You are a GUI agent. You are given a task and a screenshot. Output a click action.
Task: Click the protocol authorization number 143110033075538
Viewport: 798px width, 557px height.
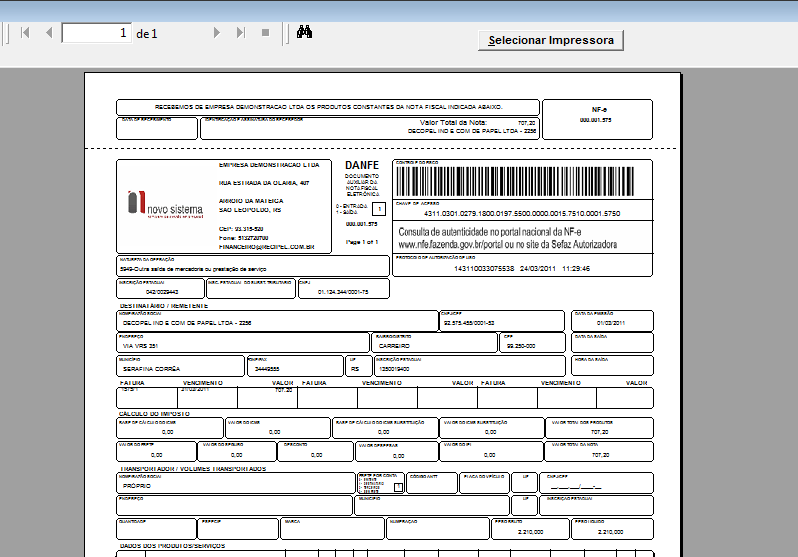point(484,269)
